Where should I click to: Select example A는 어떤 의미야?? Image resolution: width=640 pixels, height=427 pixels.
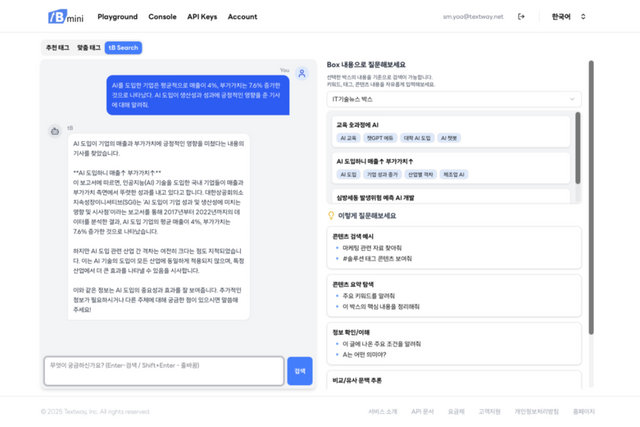[364, 354]
